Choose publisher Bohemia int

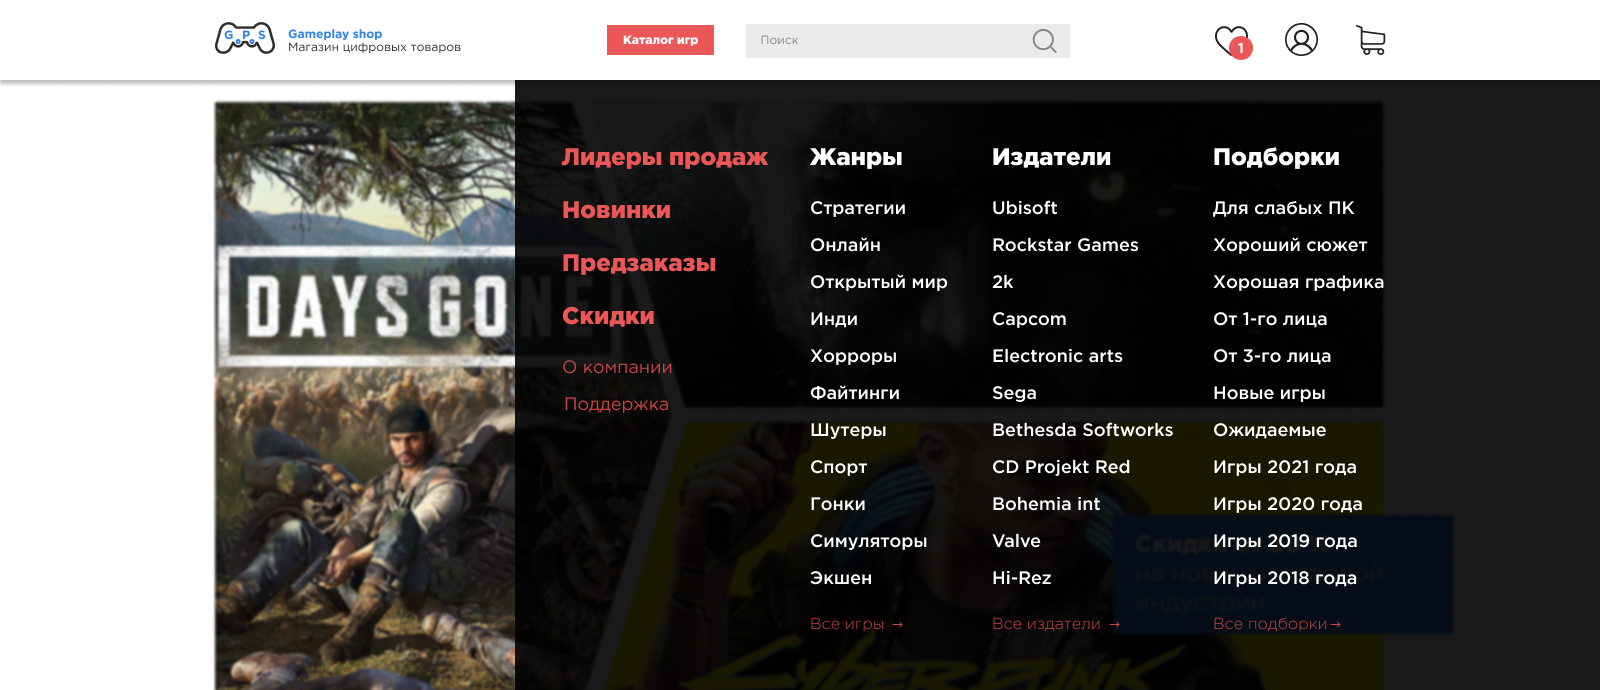(1046, 504)
